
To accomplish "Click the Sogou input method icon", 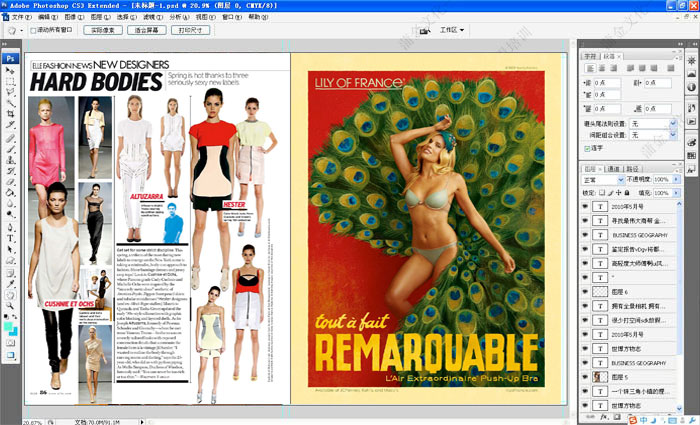I will pyautogui.click(x=633, y=420).
